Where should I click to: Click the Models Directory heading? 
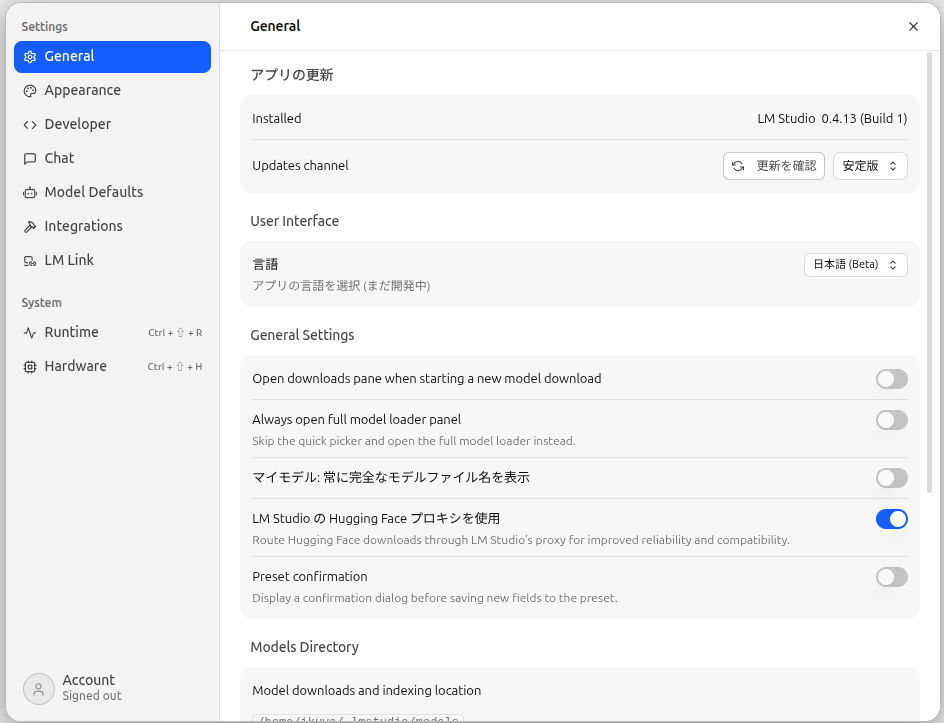pos(305,647)
